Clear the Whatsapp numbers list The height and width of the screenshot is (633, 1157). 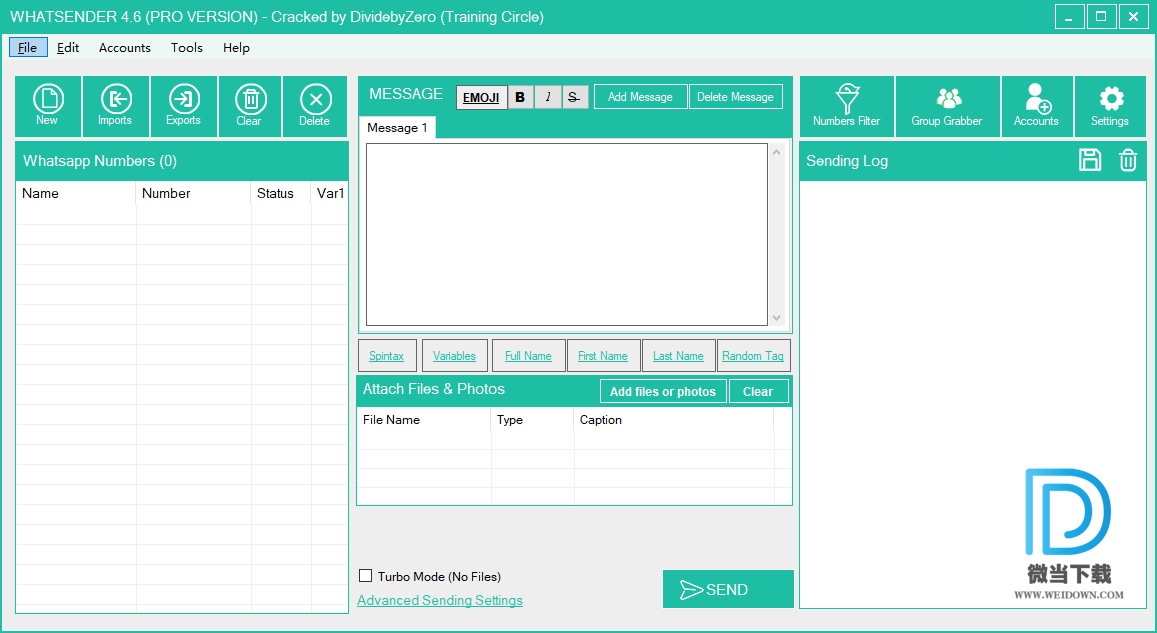pos(250,106)
